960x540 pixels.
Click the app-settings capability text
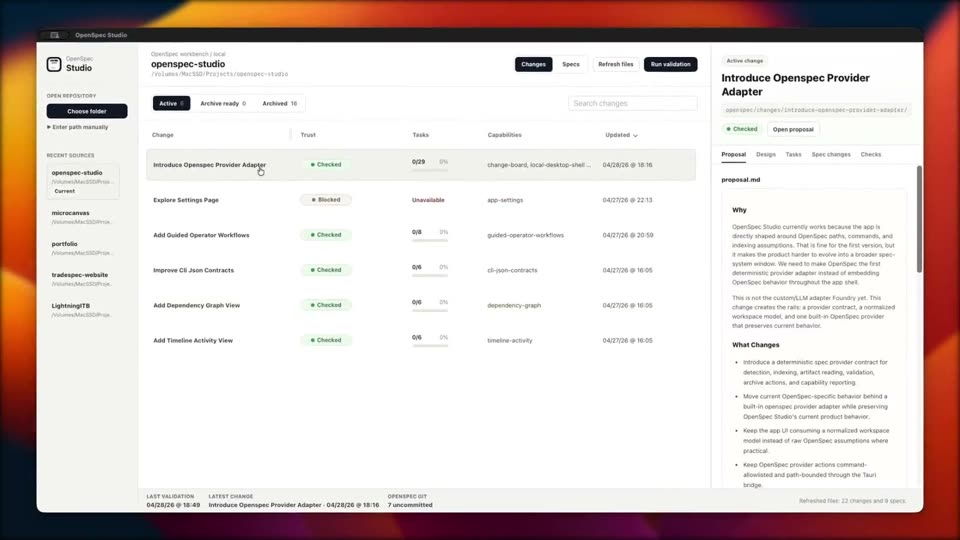click(505, 200)
